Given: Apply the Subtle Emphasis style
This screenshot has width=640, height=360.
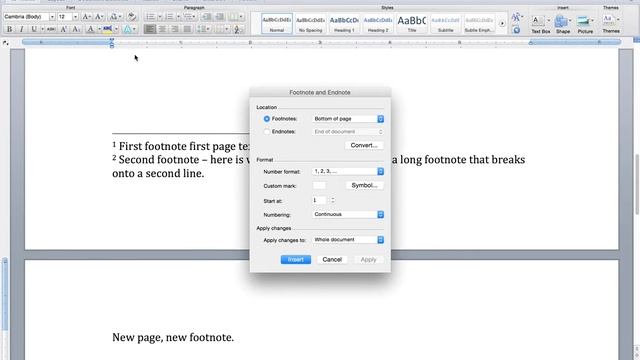Looking at the screenshot, I should 479,24.
